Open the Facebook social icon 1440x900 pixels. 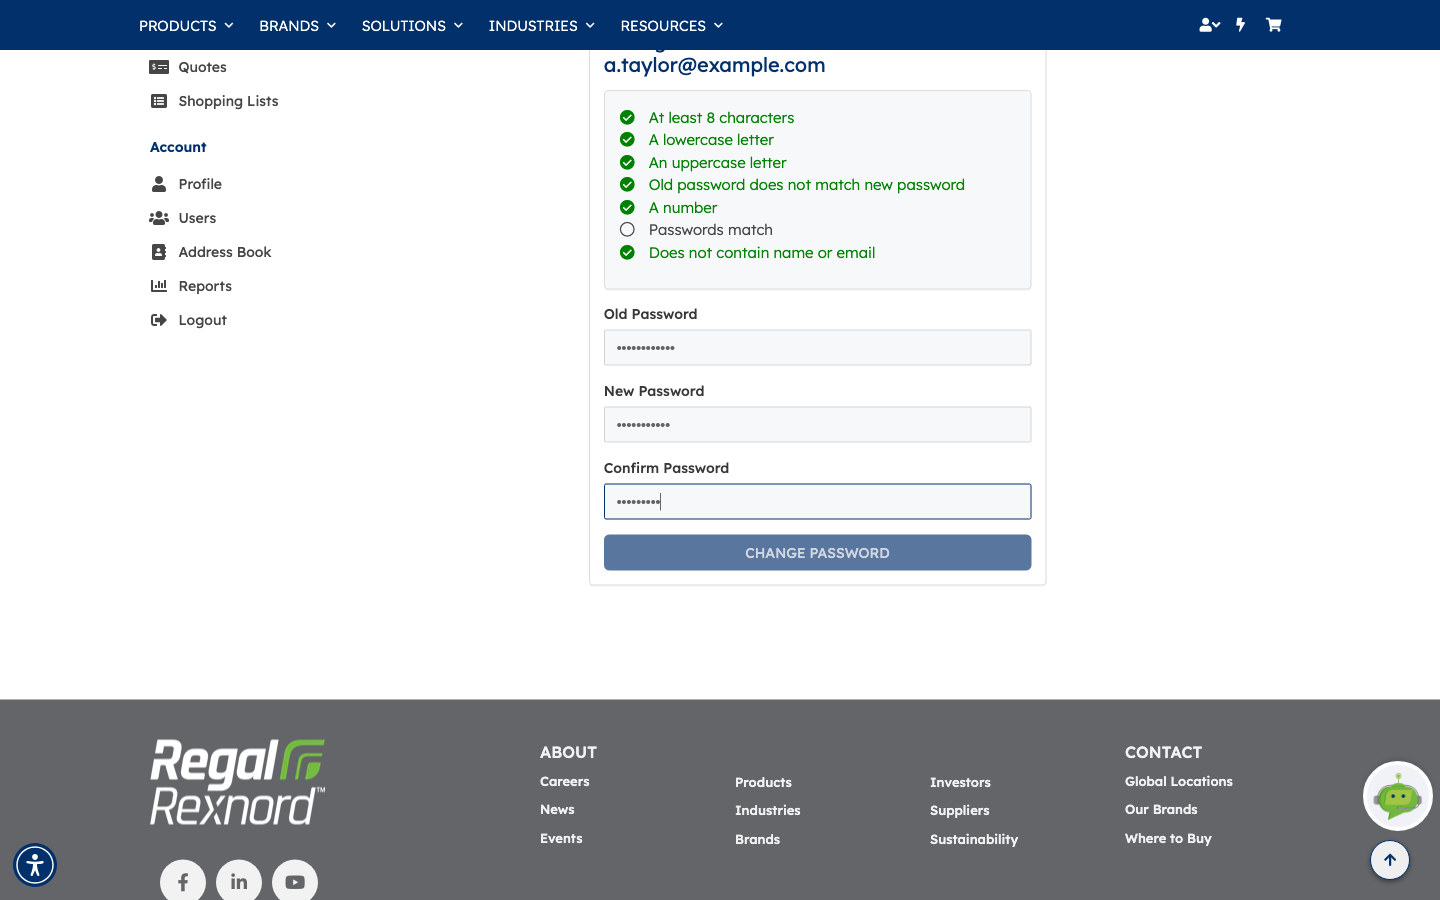(183, 881)
